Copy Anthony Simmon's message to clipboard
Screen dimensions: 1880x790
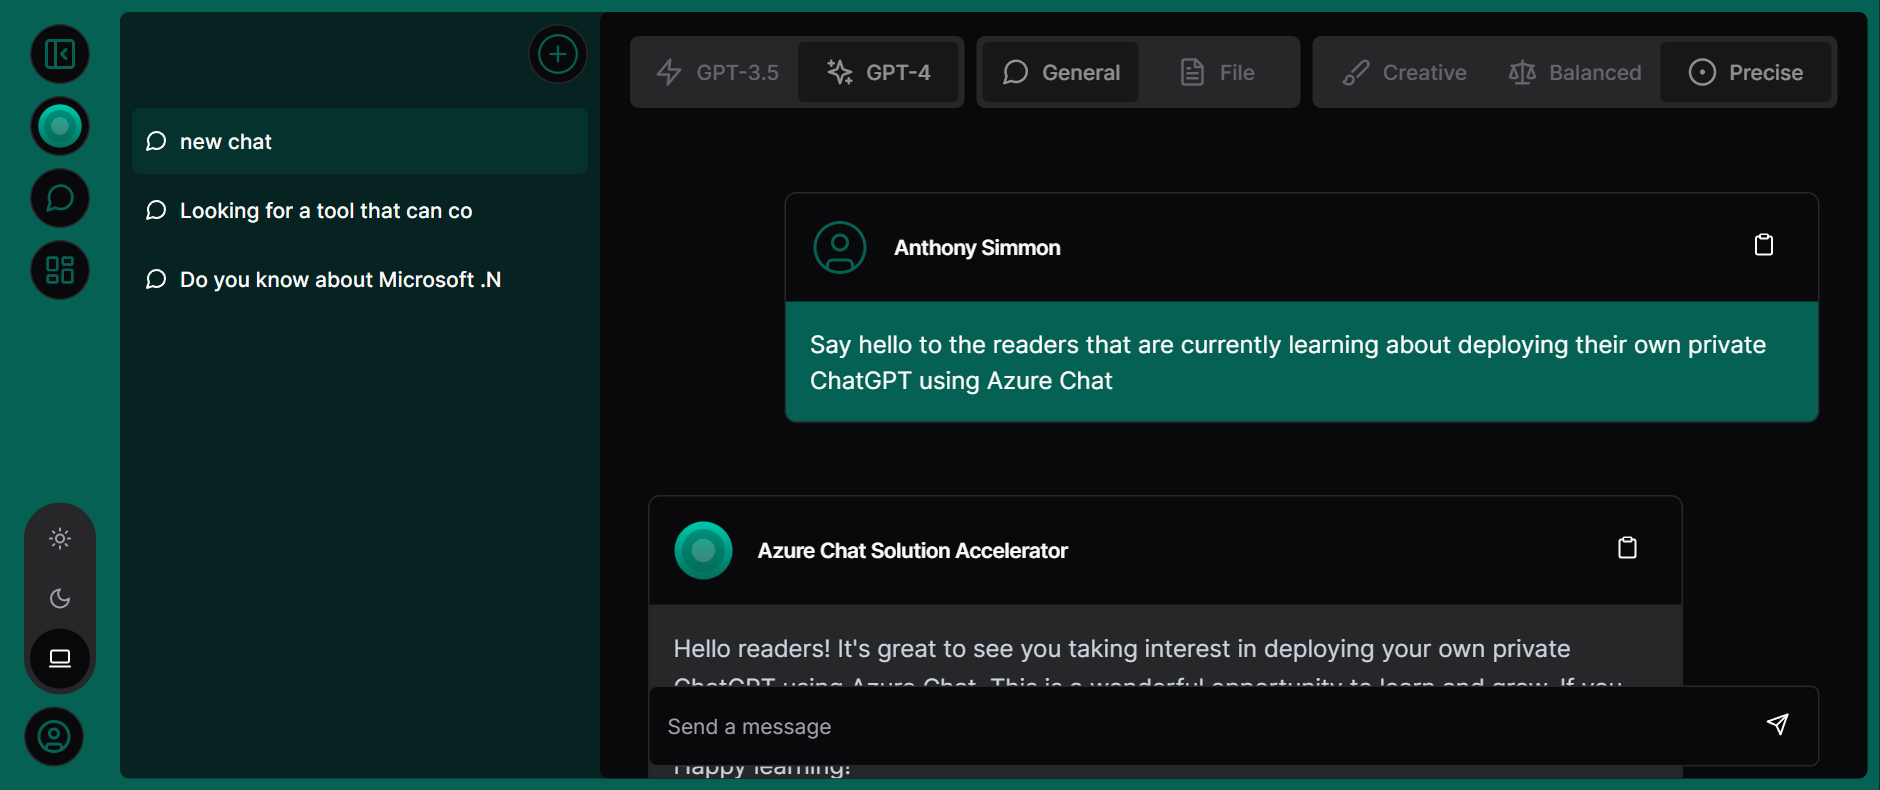pos(1764,245)
